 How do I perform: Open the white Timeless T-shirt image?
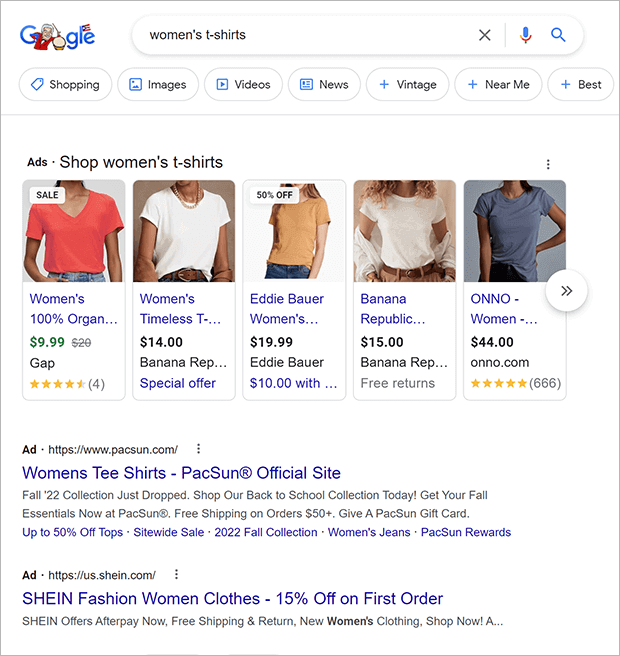184,231
